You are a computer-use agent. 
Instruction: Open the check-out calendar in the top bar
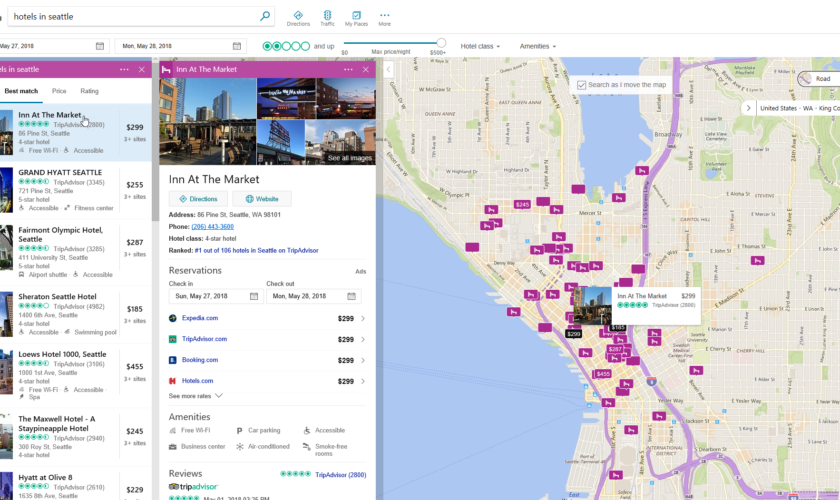(x=237, y=46)
